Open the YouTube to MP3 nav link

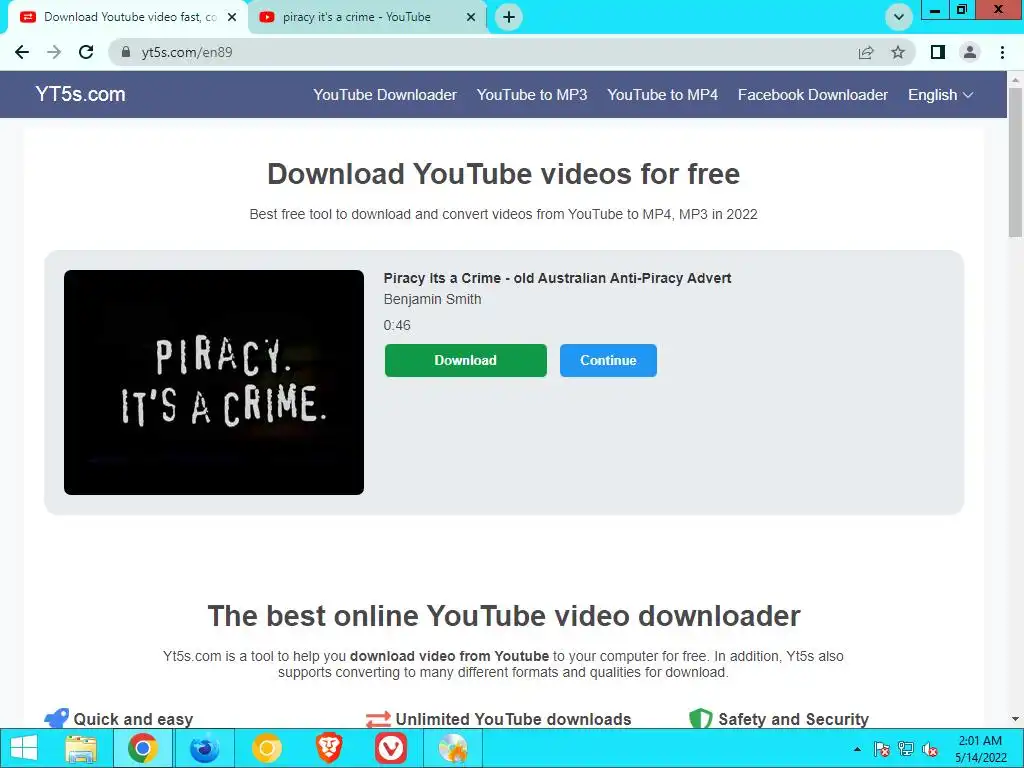click(532, 95)
